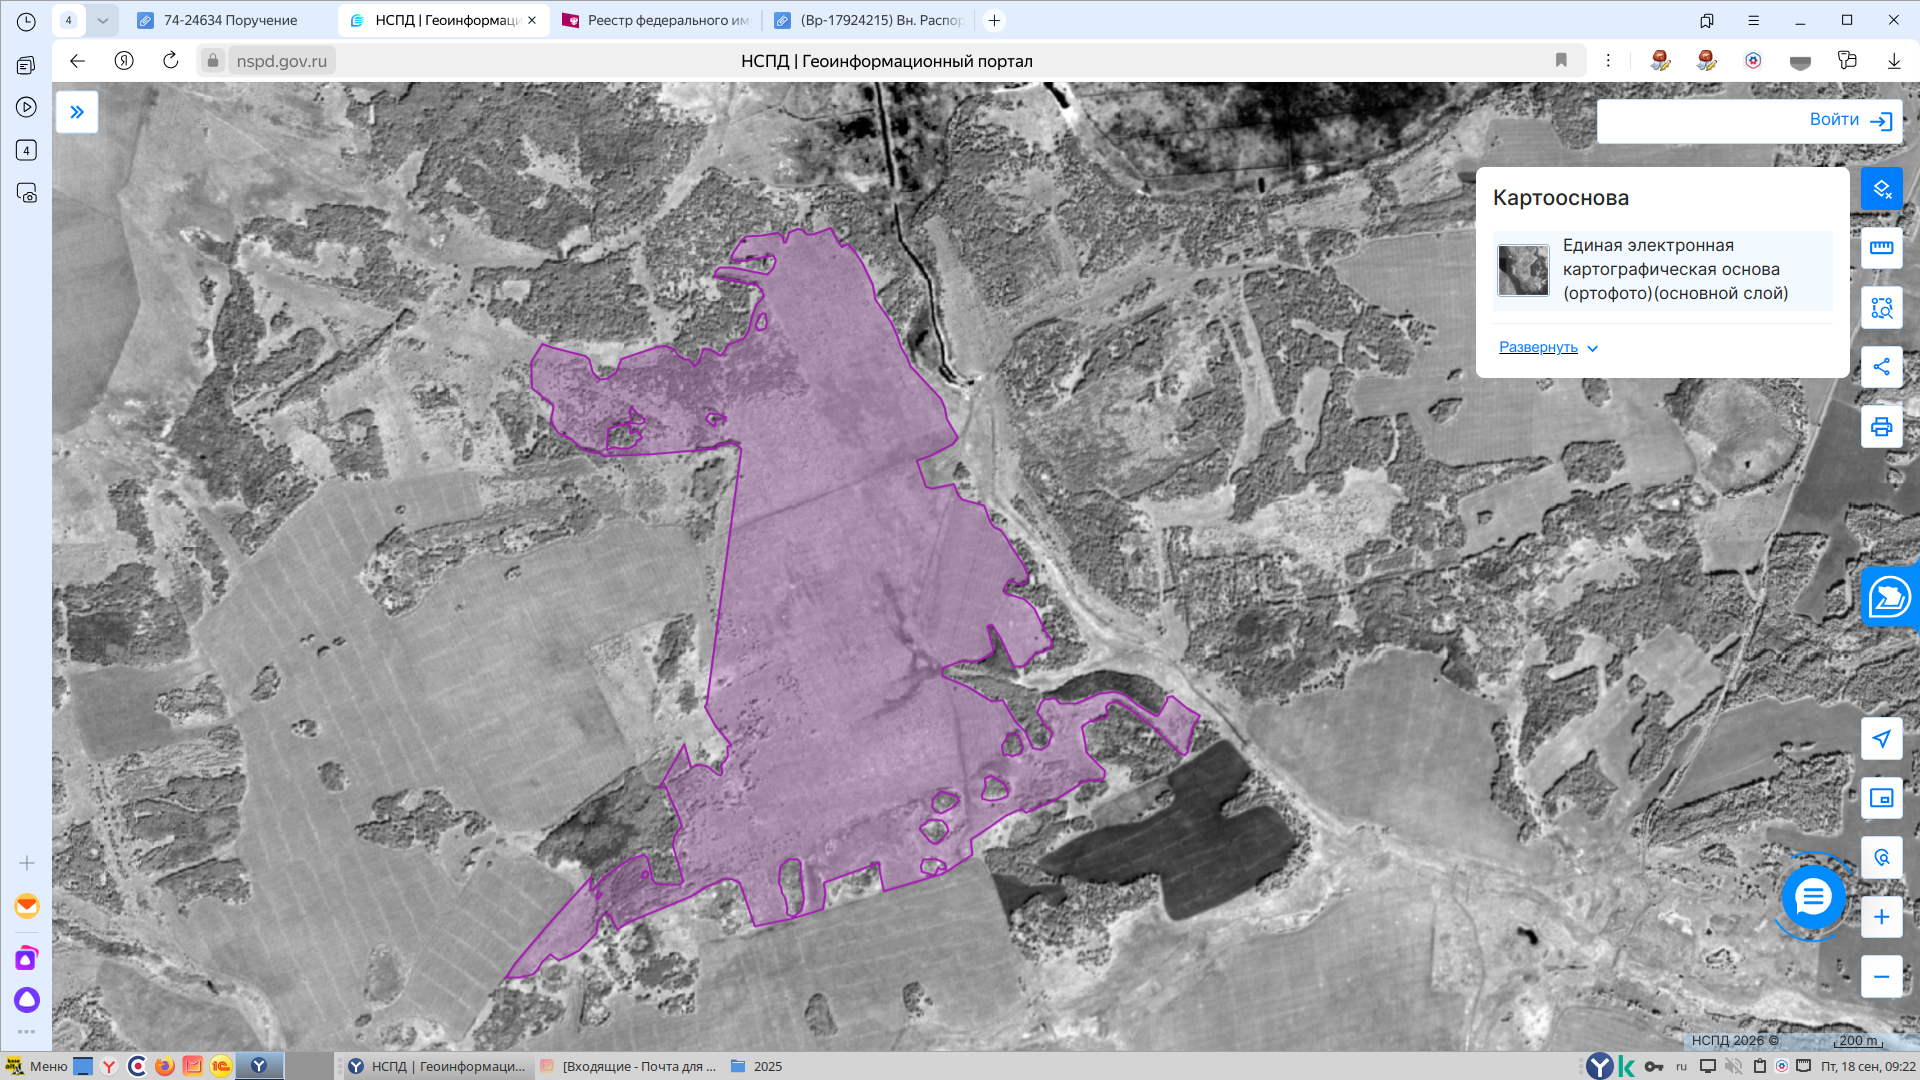Open Входящие mail window in taskbar
The image size is (1920, 1080).
[x=629, y=1066]
